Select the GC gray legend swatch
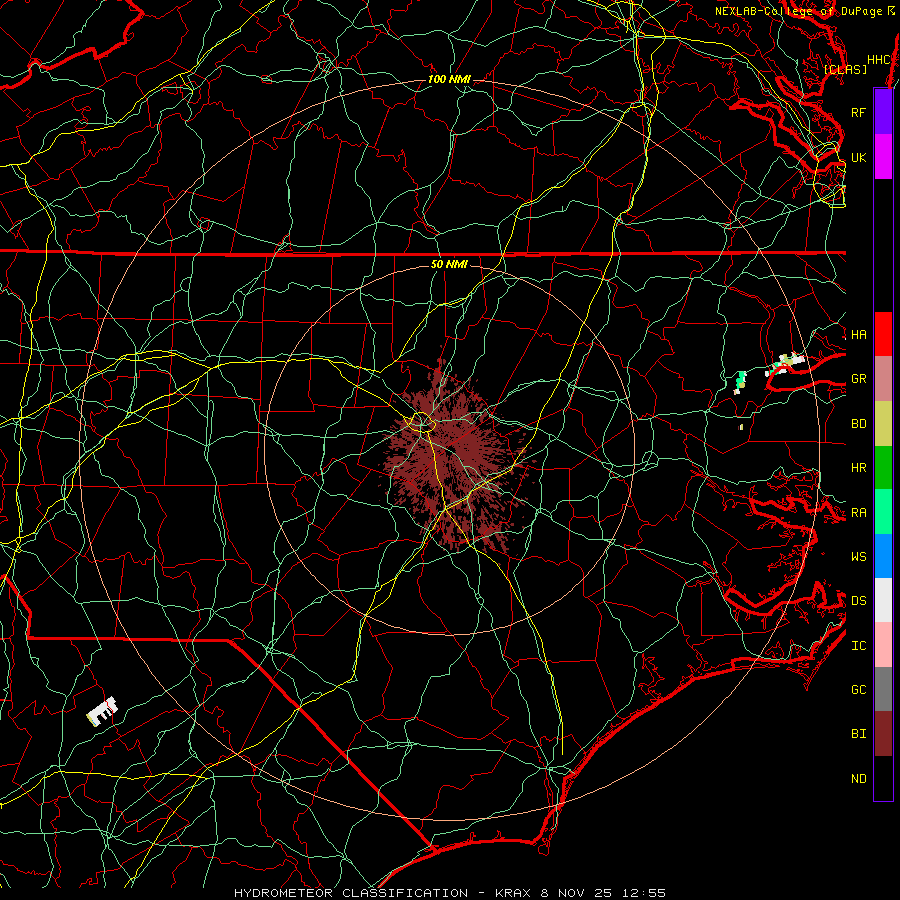Image resolution: width=900 pixels, height=900 pixels. pyautogui.click(x=883, y=689)
